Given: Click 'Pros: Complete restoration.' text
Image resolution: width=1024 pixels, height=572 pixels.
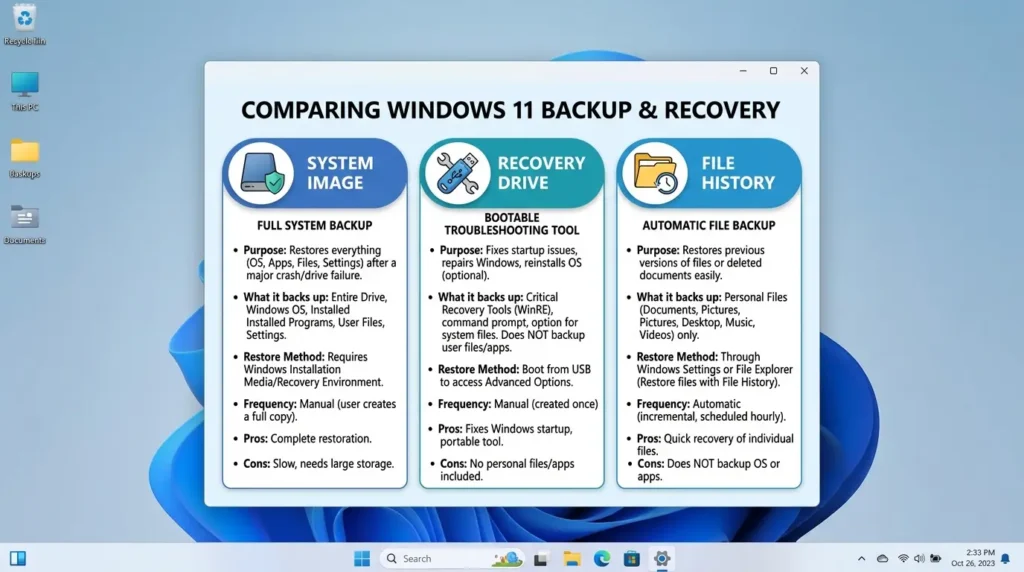Looking at the screenshot, I should 308,439.
